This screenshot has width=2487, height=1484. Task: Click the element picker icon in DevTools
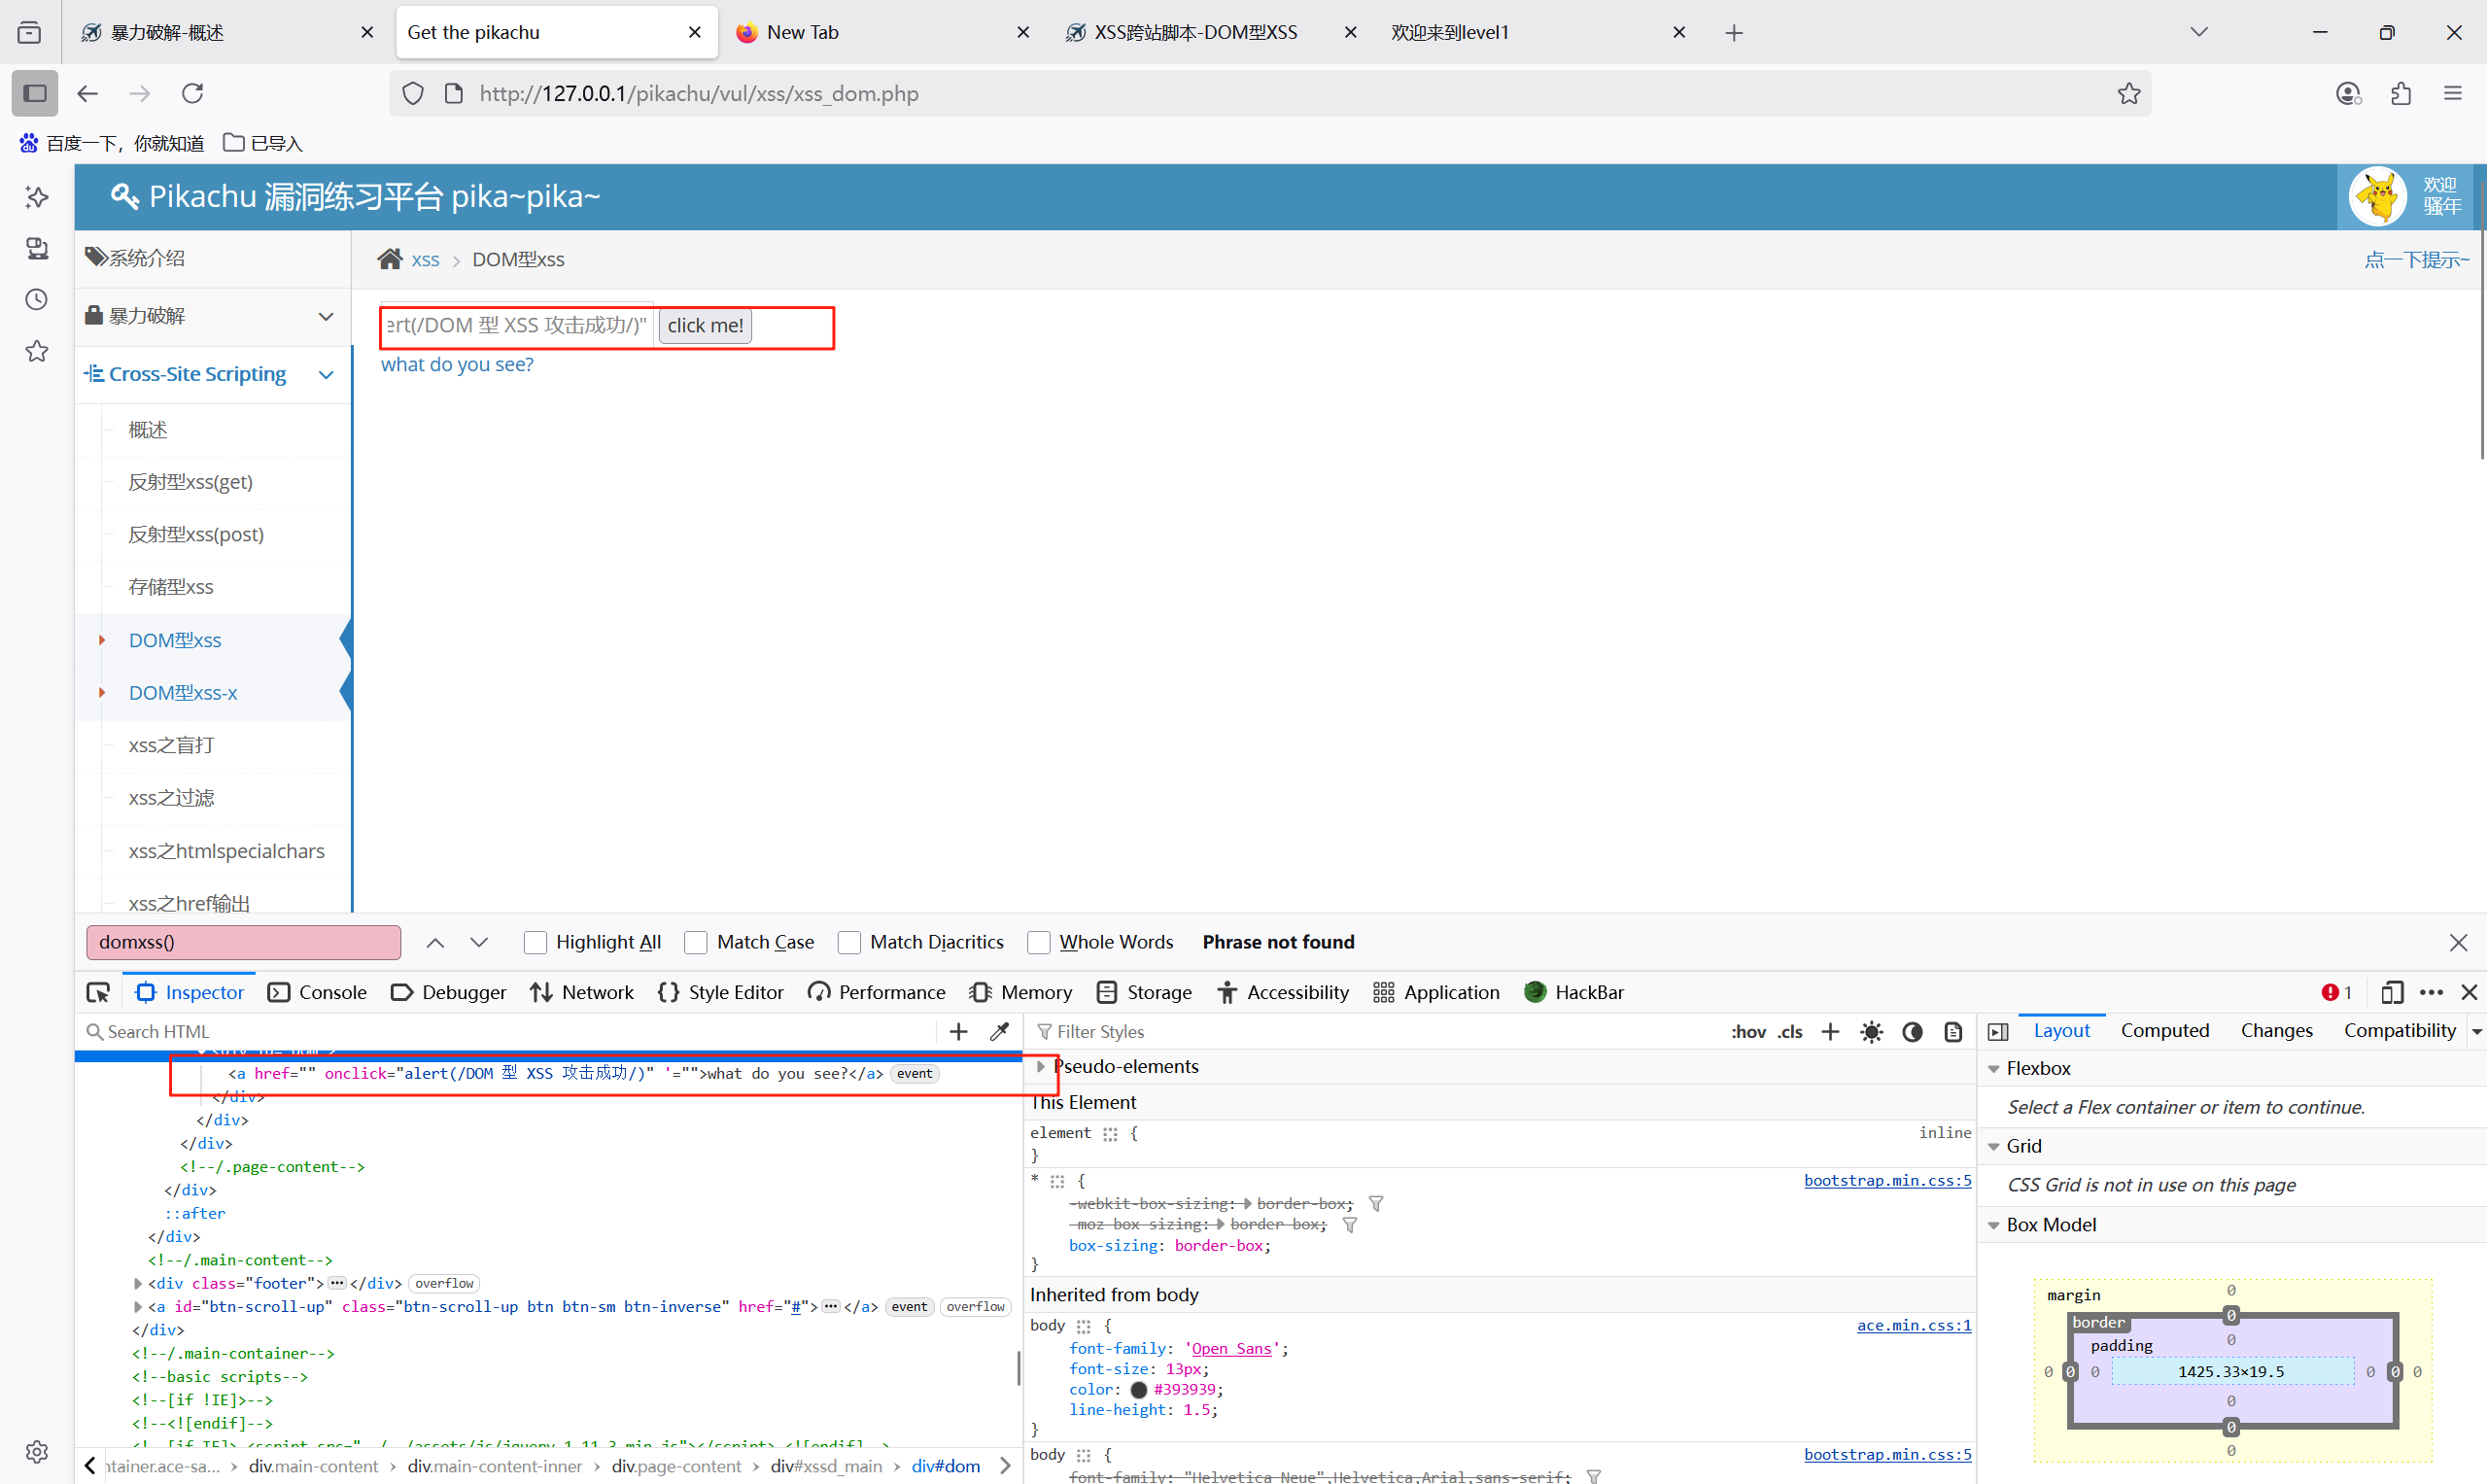[x=98, y=992]
